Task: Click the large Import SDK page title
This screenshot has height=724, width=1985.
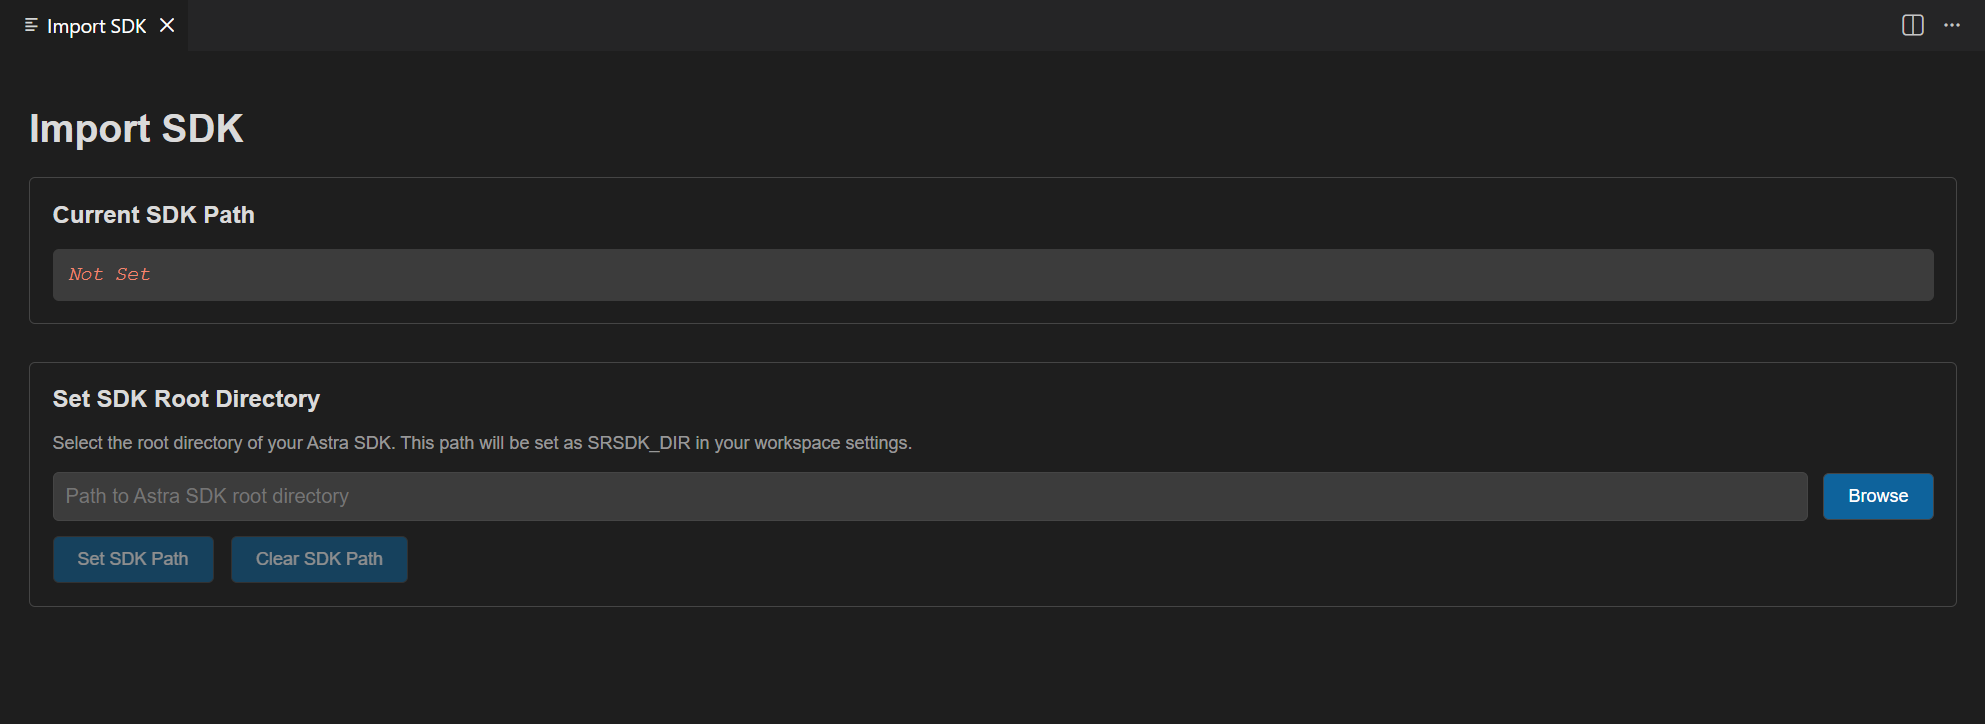Action: tap(136, 129)
